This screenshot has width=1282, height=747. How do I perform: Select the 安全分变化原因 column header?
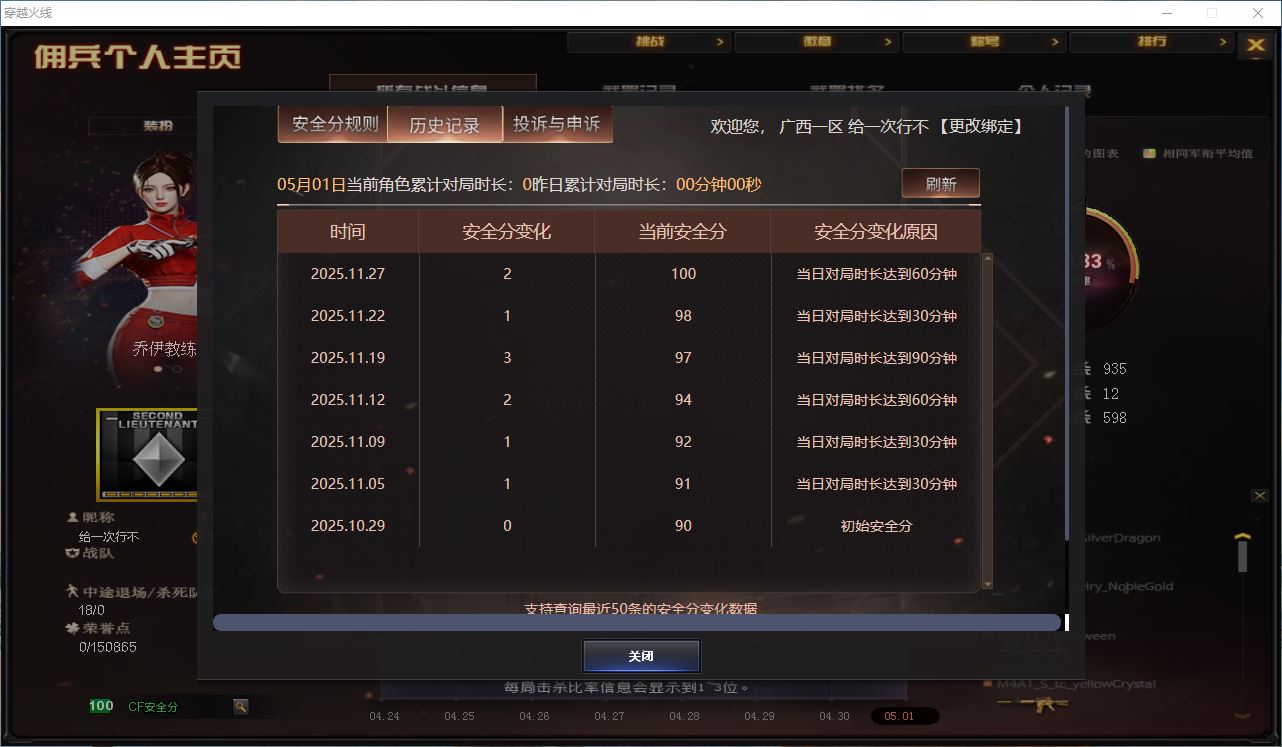click(x=876, y=232)
